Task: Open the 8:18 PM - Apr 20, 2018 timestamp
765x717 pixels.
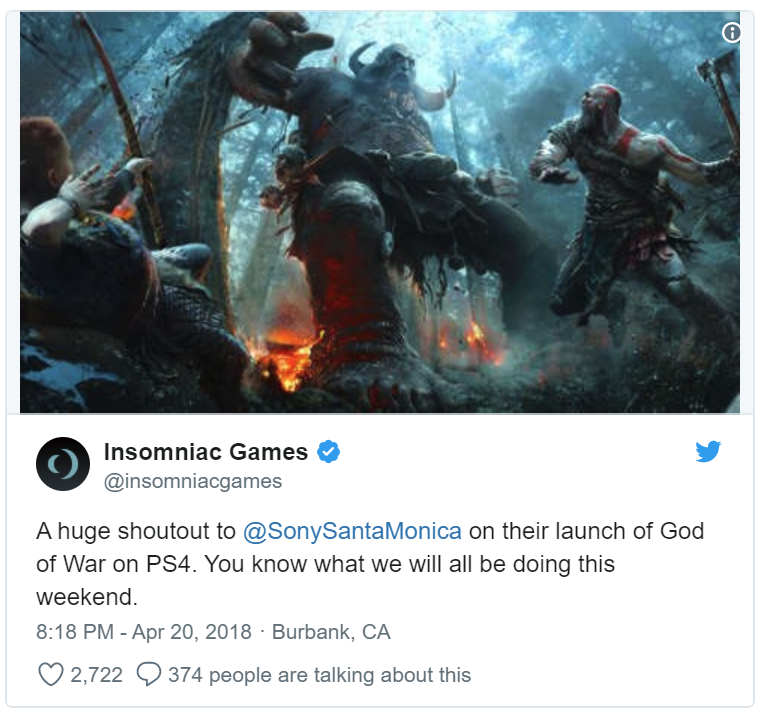Action: point(143,632)
